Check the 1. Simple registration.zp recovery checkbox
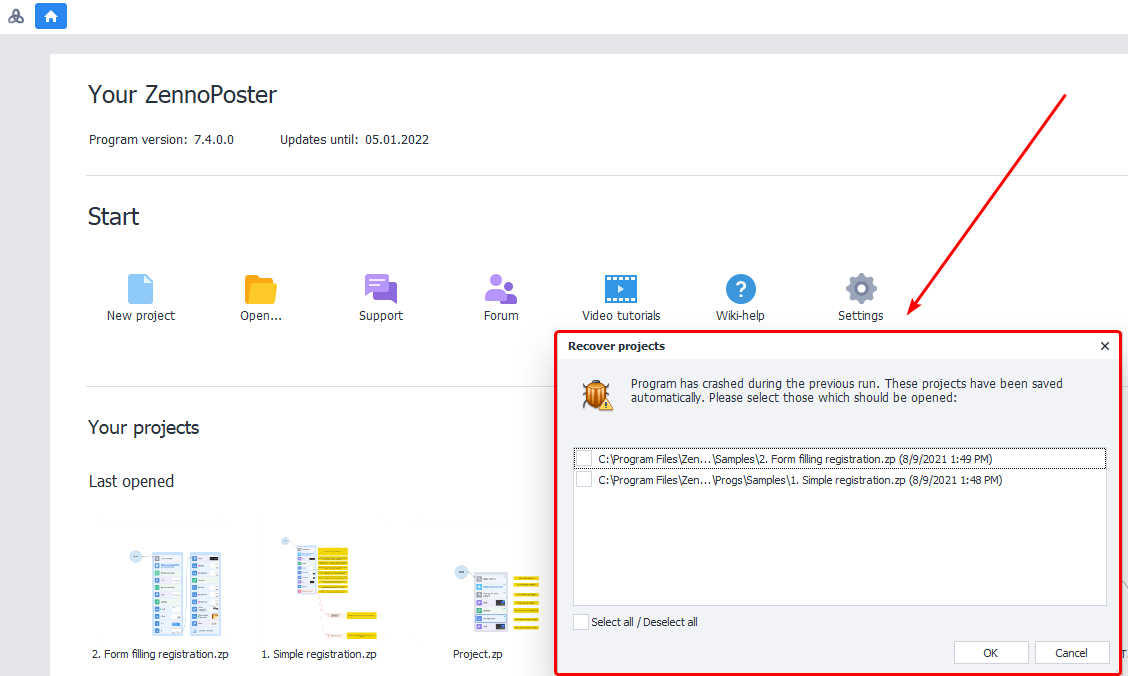The width and height of the screenshot is (1128, 676). click(584, 480)
